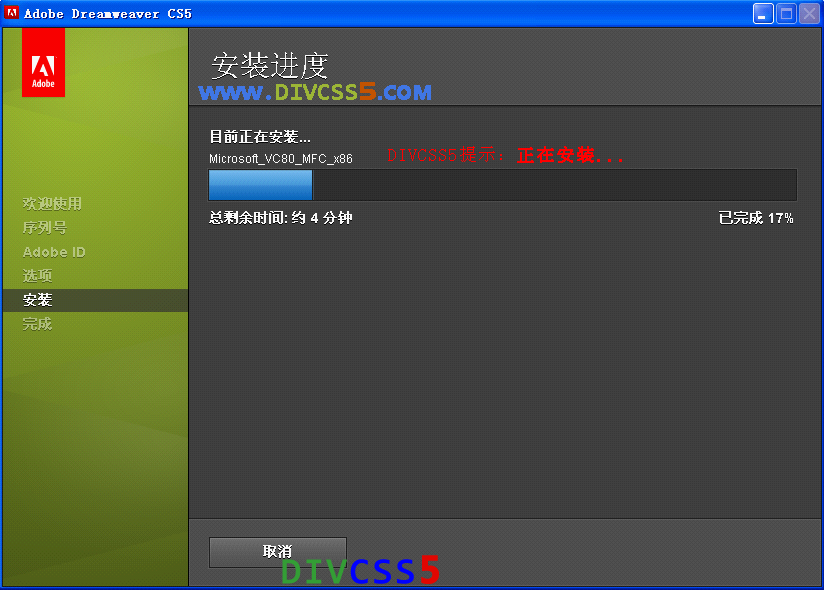Click the Adobe Dreamweaver CS5 window title

(x=108, y=14)
